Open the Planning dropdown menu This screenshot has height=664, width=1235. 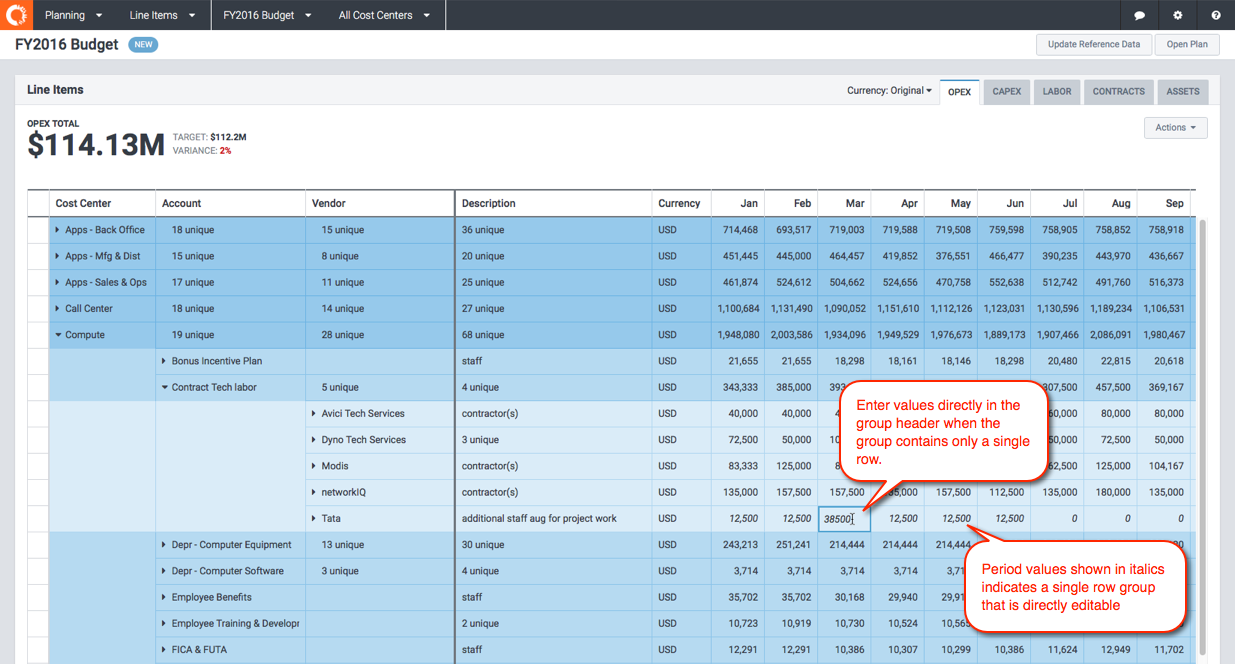coord(73,15)
